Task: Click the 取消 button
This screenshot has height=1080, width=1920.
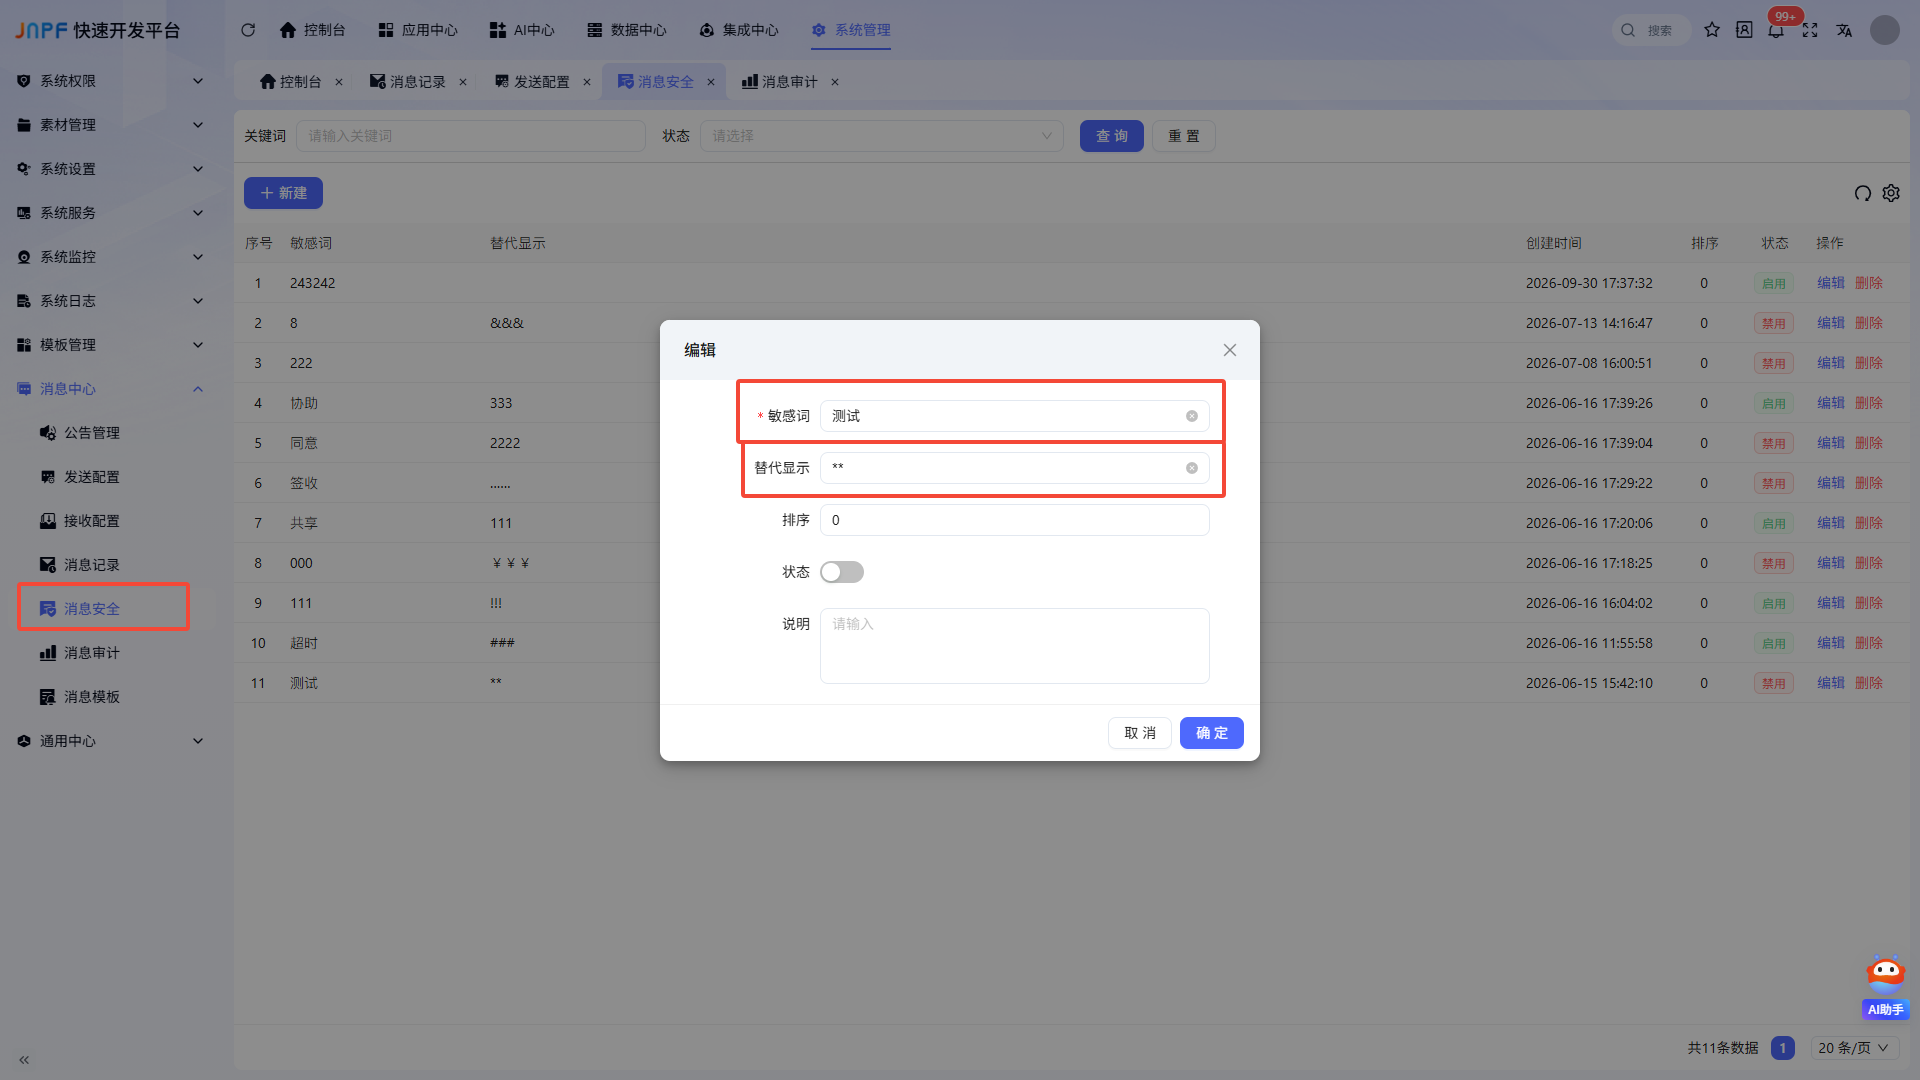Action: pos(1140,733)
